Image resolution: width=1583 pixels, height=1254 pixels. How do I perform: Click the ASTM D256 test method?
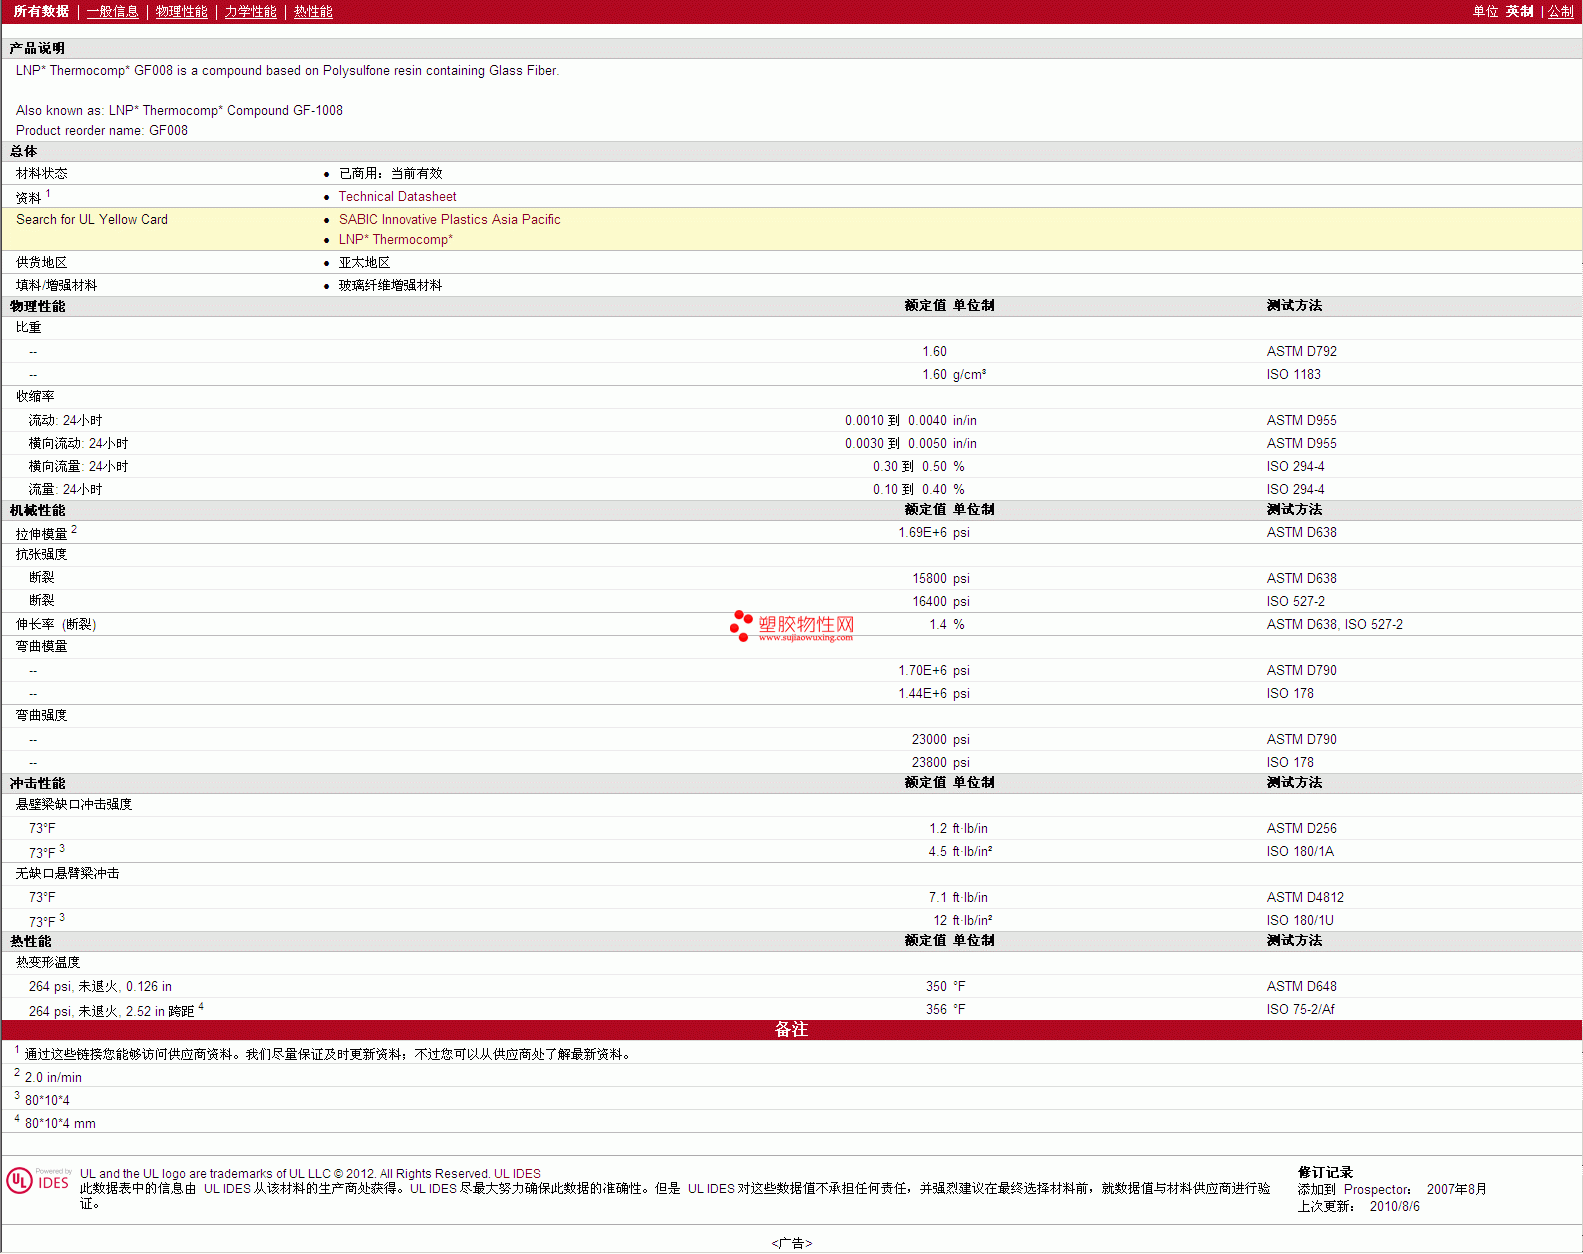tap(1301, 829)
